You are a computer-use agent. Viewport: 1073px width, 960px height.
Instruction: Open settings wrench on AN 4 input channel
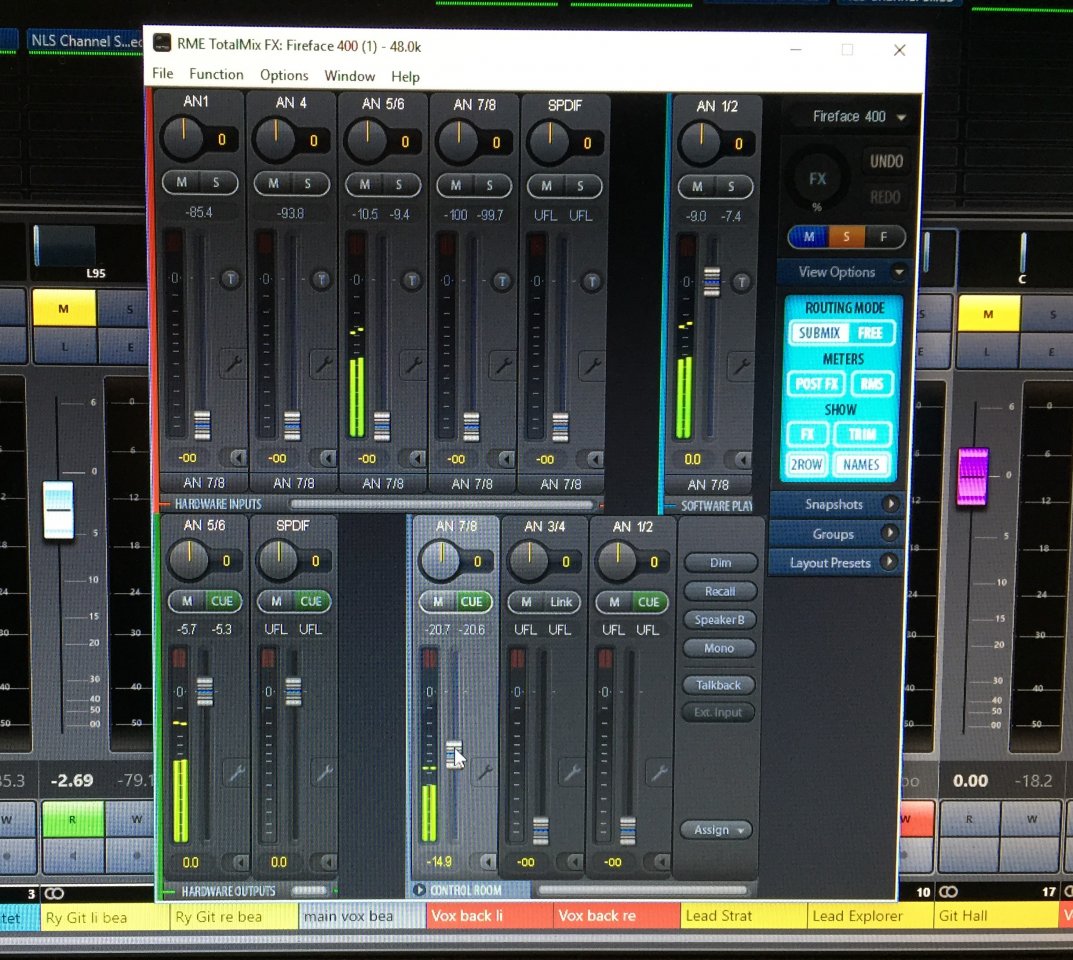323,363
